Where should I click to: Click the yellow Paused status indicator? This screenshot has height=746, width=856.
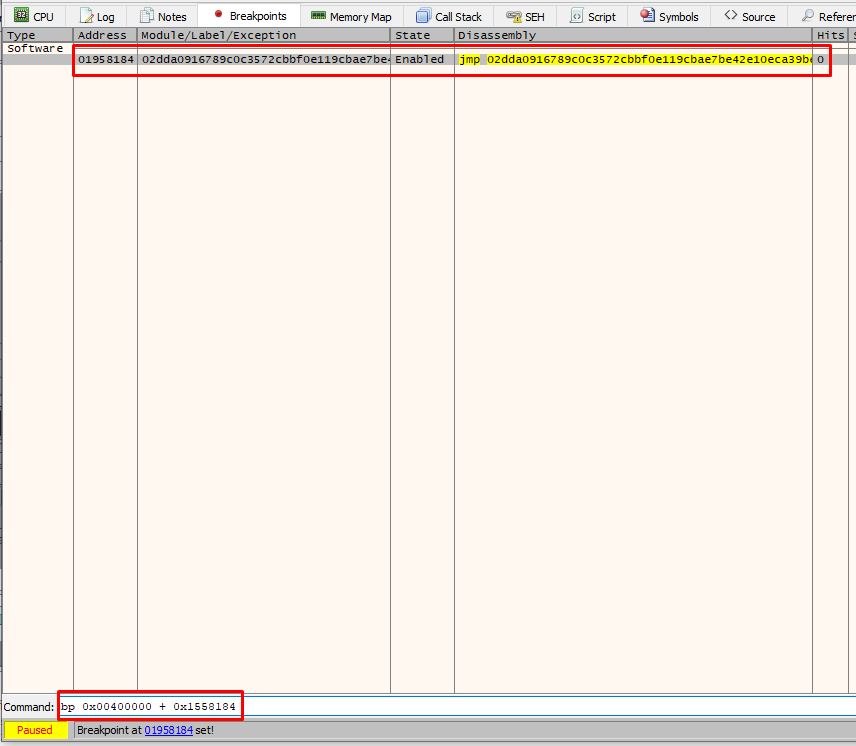(35, 730)
